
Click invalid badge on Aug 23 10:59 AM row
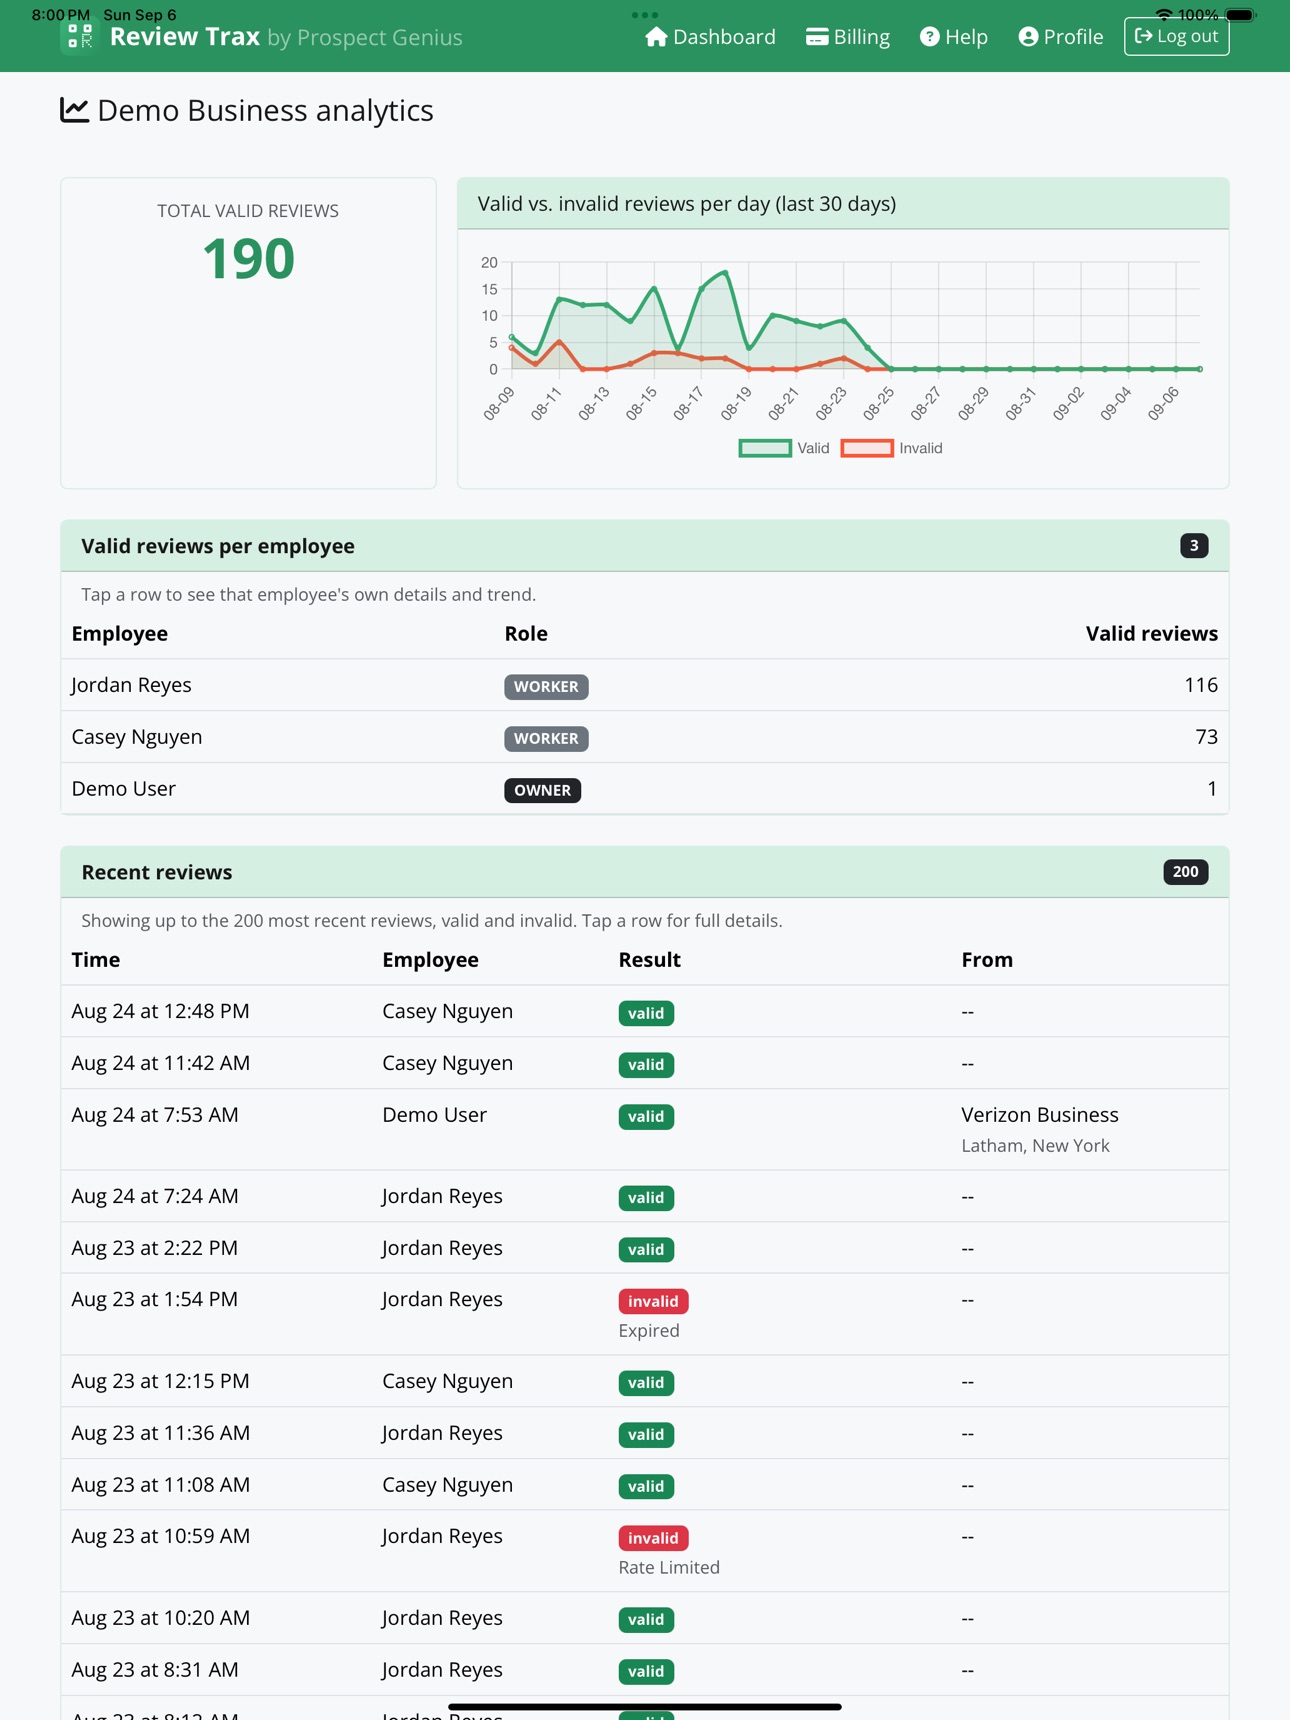pyautogui.click(x=653, y=1538)
